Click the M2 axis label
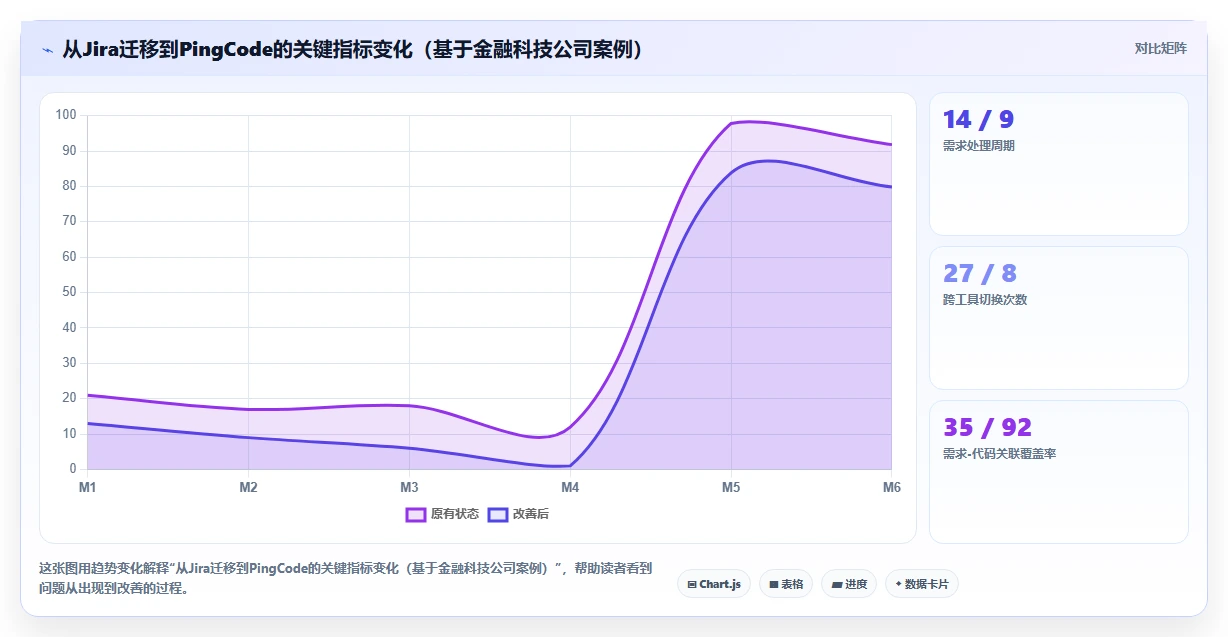The width and height of the screenshot is (1228, 637). pyautogui.click(x=248, y=487)
